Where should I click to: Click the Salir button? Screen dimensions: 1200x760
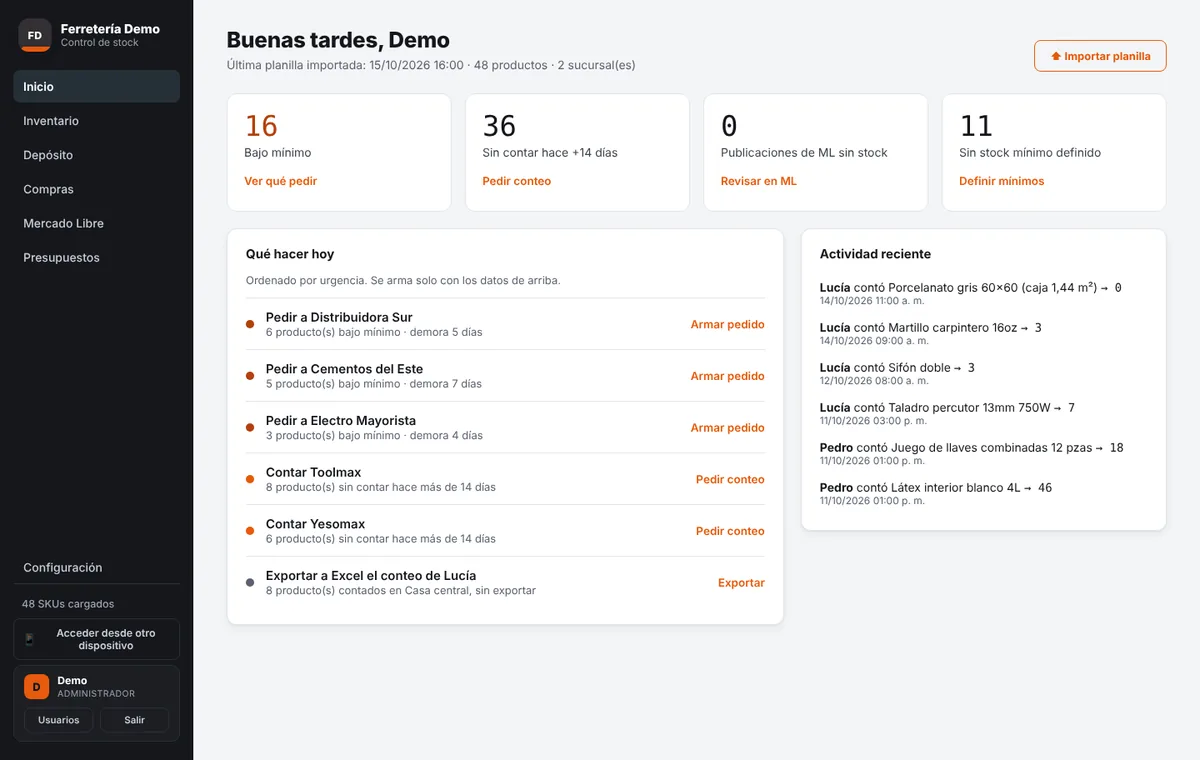coord(134,720)
